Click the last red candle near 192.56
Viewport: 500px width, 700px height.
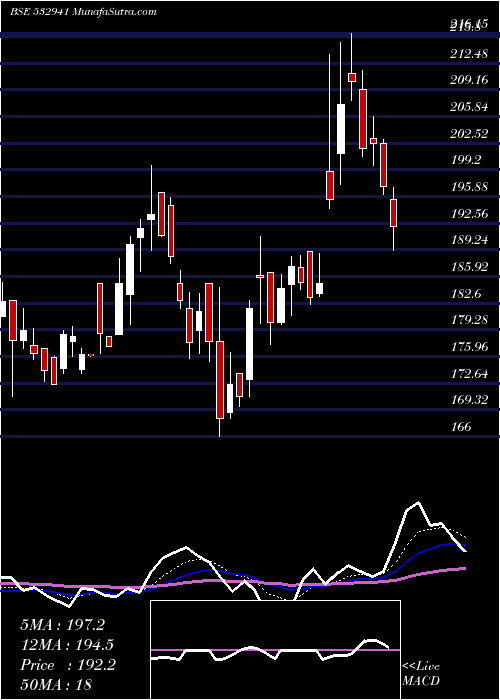393,213
